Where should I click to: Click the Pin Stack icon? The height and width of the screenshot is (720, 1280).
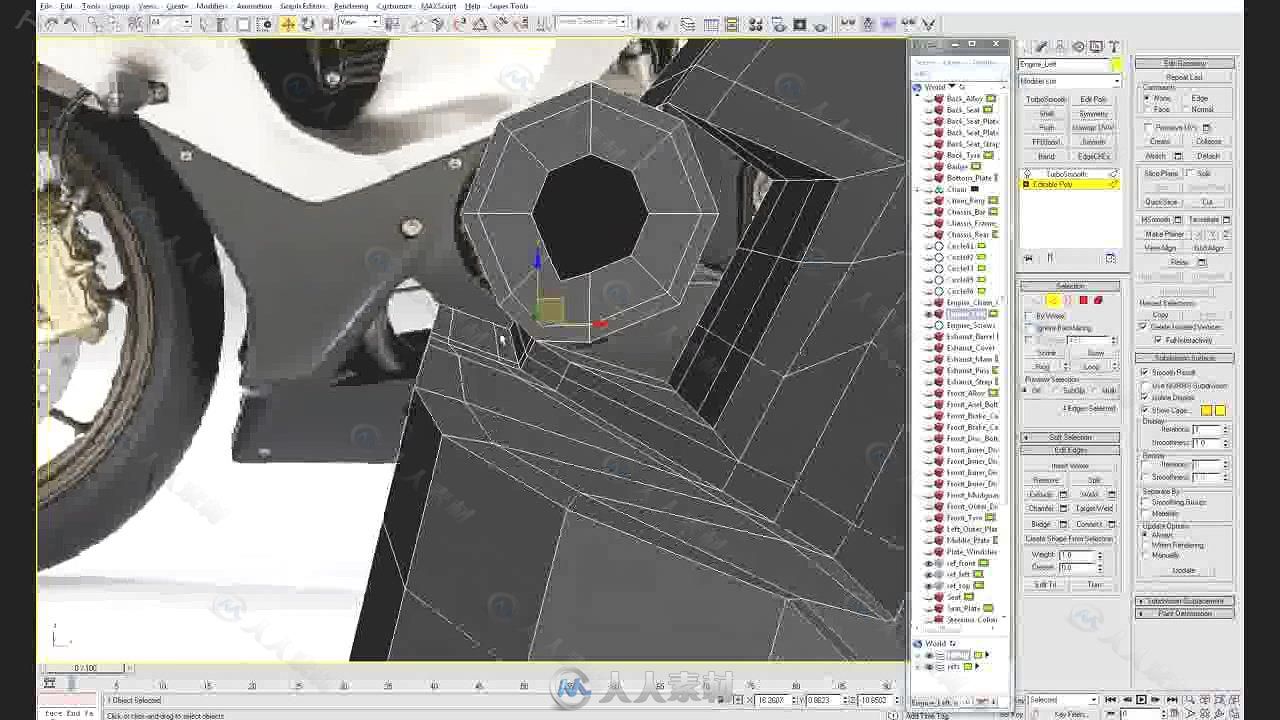[1028, 258]
